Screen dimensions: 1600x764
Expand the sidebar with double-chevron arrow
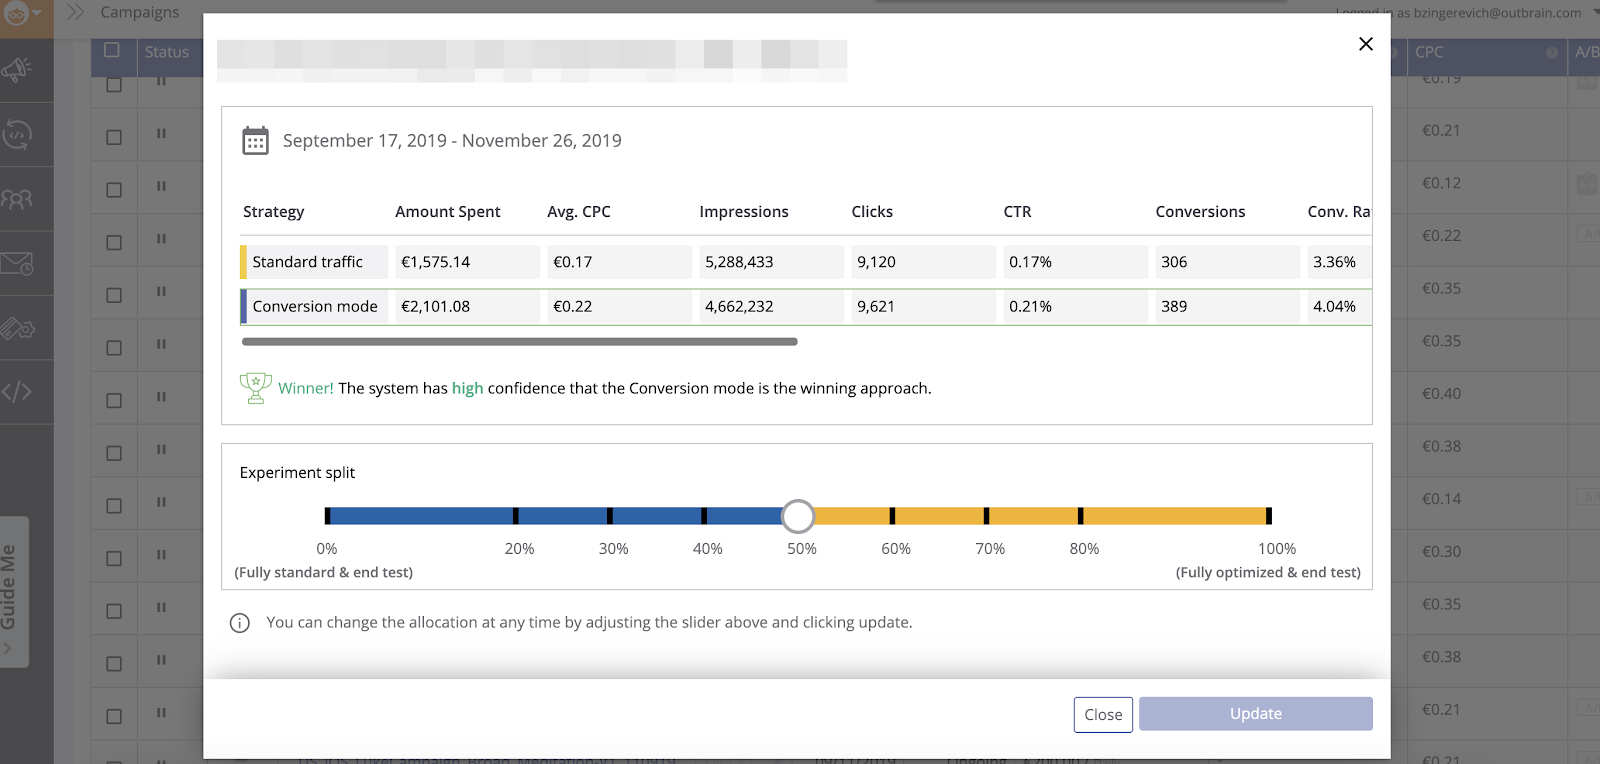click(x=75, y=12)
